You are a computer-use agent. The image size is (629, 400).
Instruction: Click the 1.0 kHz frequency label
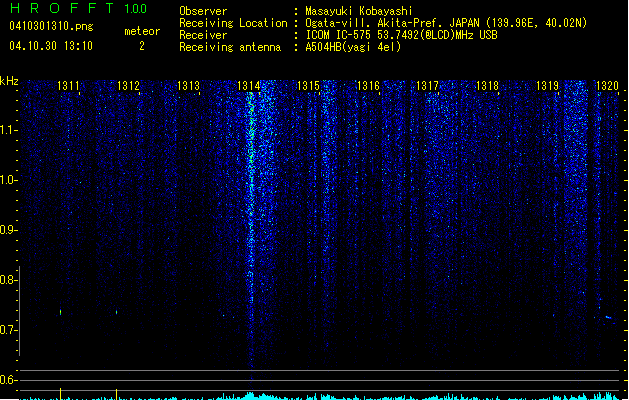8,180
